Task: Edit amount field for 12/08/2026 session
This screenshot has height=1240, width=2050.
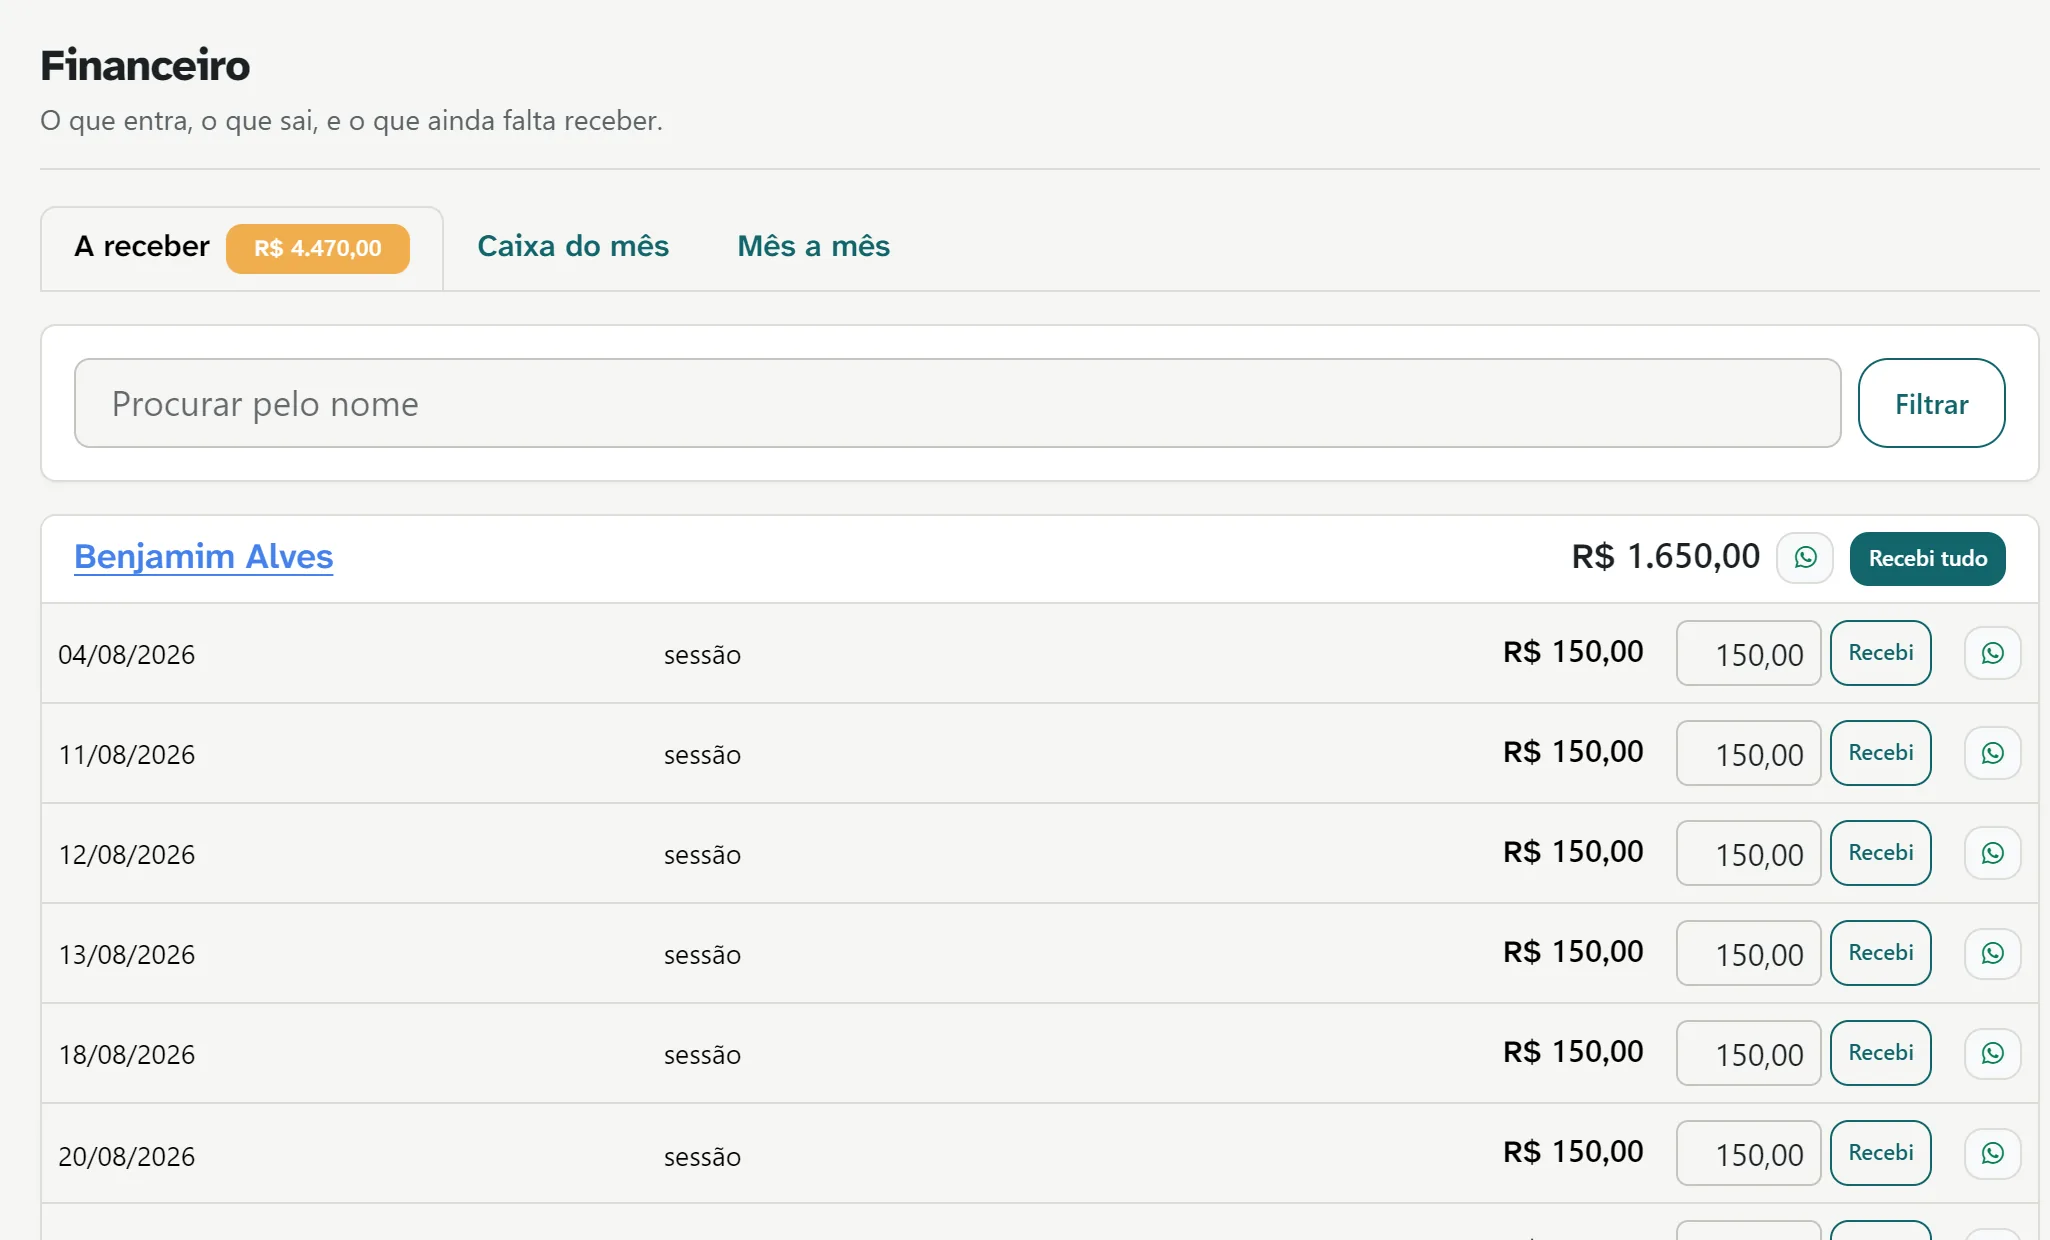Action: pyautogui.click(x=1748, y=853)
